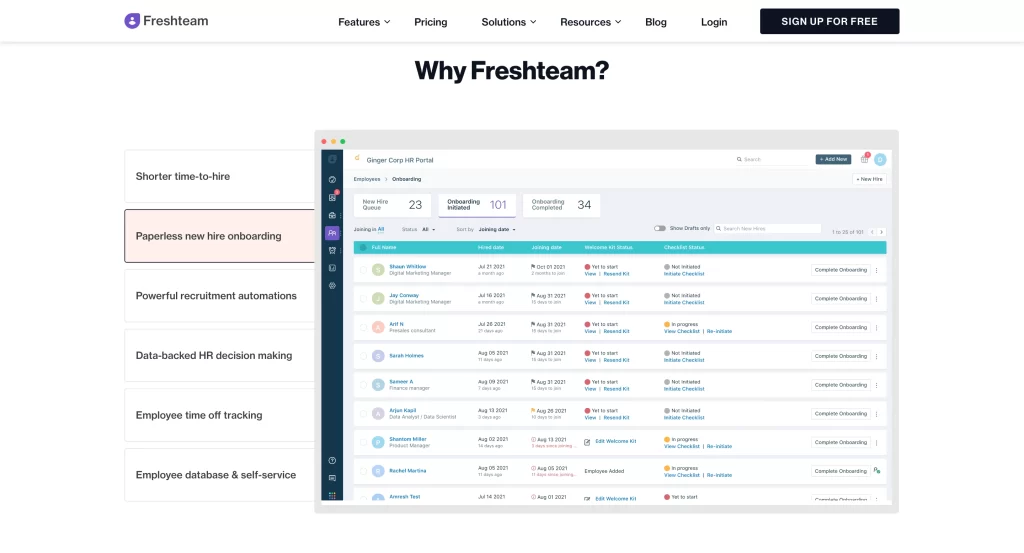The image size is (1024, 553).
Task: Click SIGN UP FOR FREE button
Action: [829, 22]
